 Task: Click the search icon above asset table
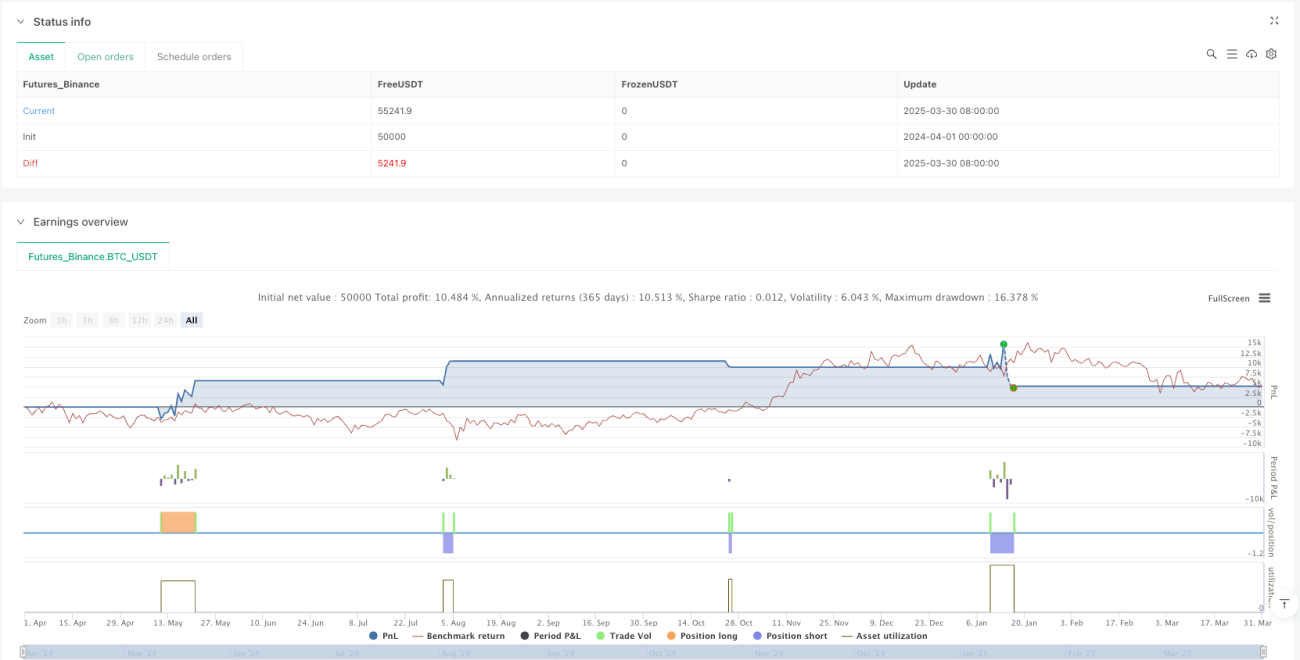point(1211,54)
